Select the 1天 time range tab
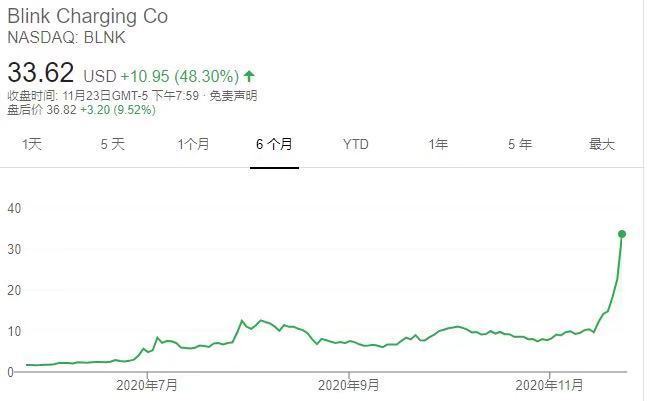 coord(32,144)
